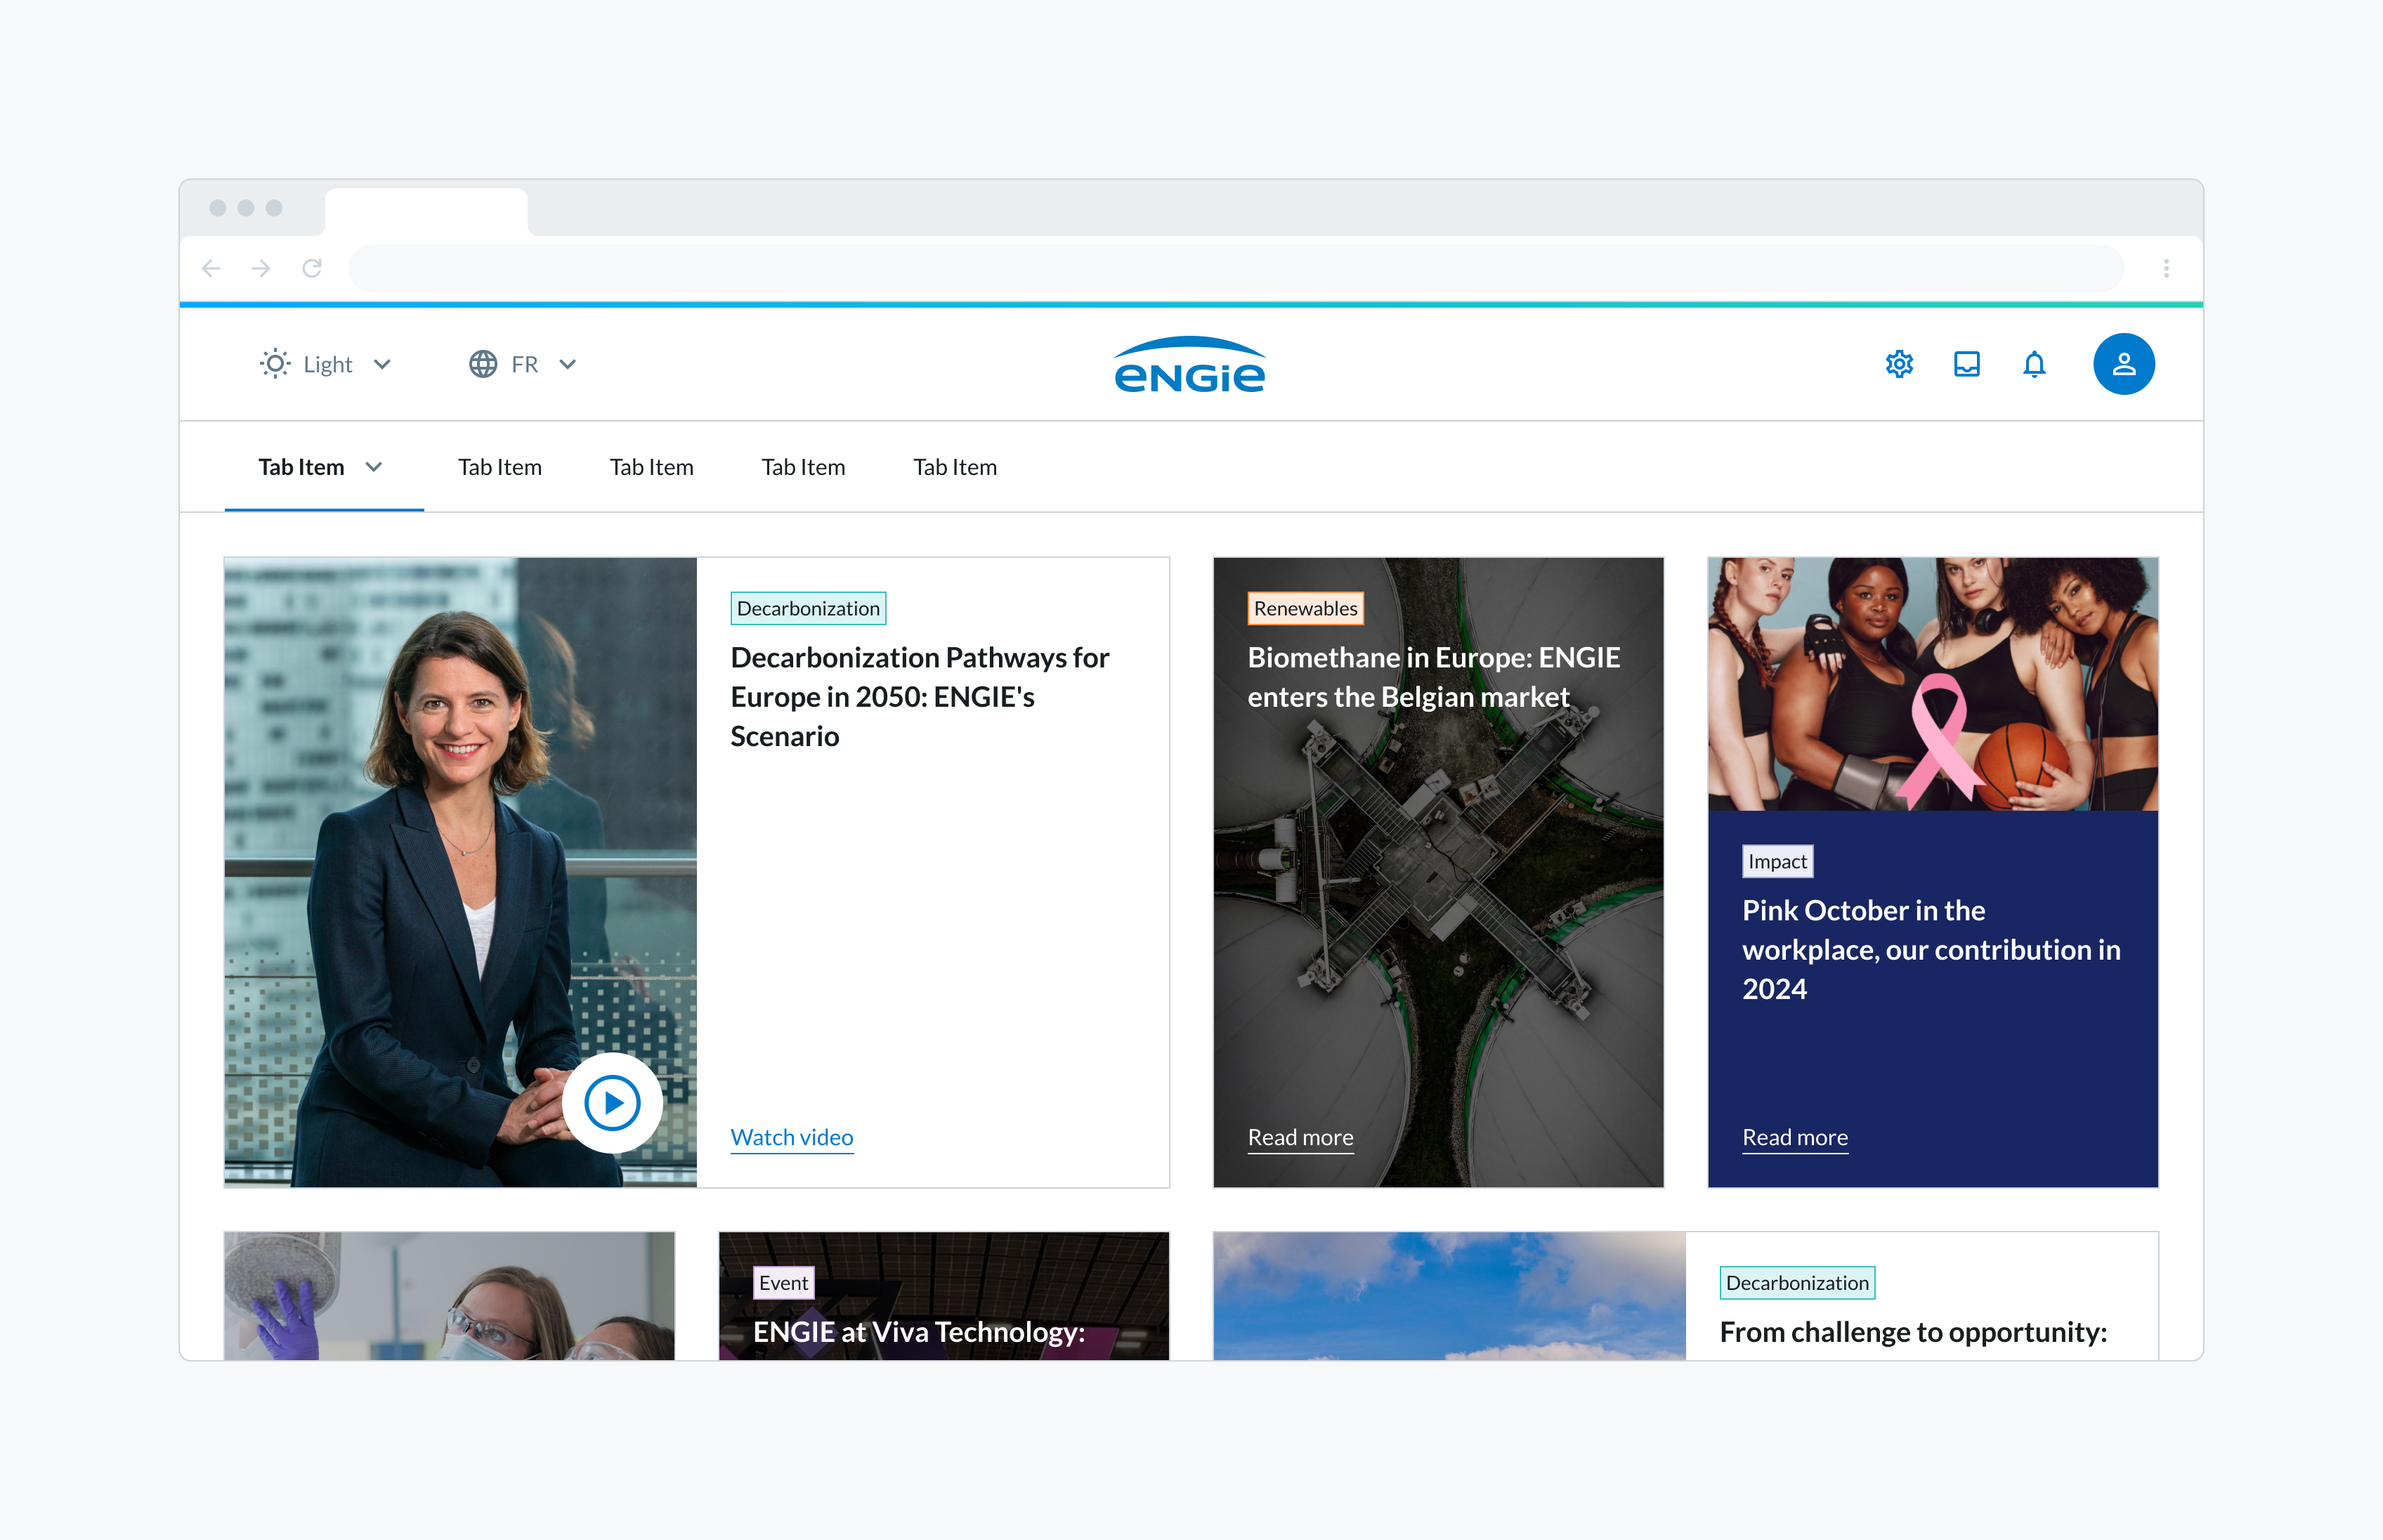Click the Pink October group photo
The width and height of the screenshot is (2383, 1540).
[1933, 684]
